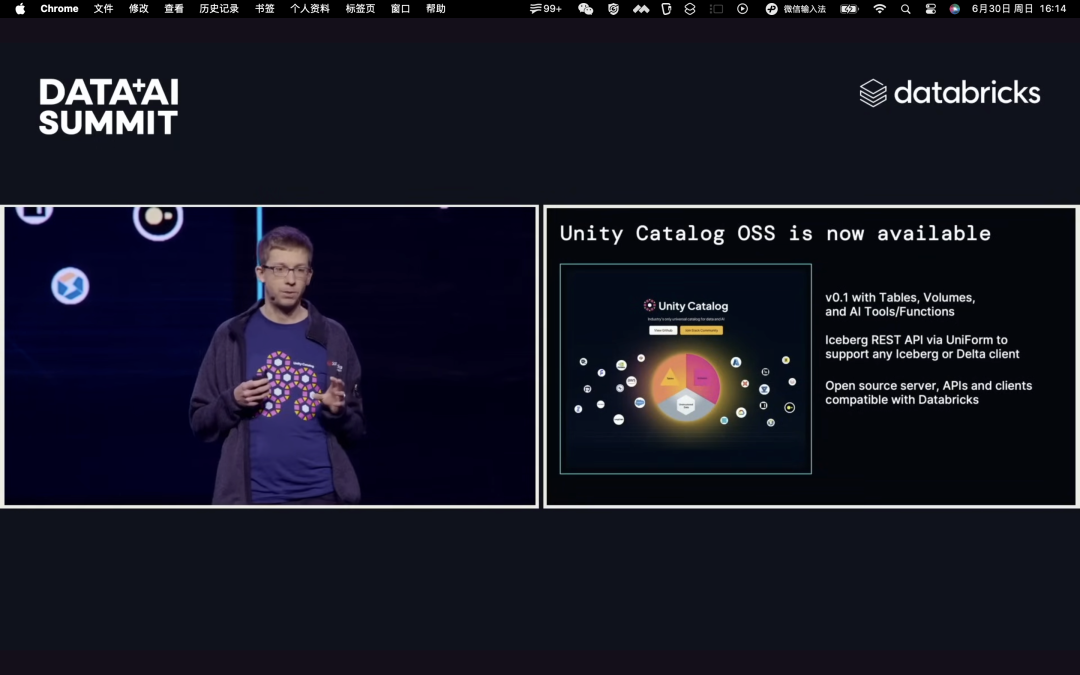Open the 历史记录 menu
This screenshot has width=1080, height=675.
[x=219, y=9]
